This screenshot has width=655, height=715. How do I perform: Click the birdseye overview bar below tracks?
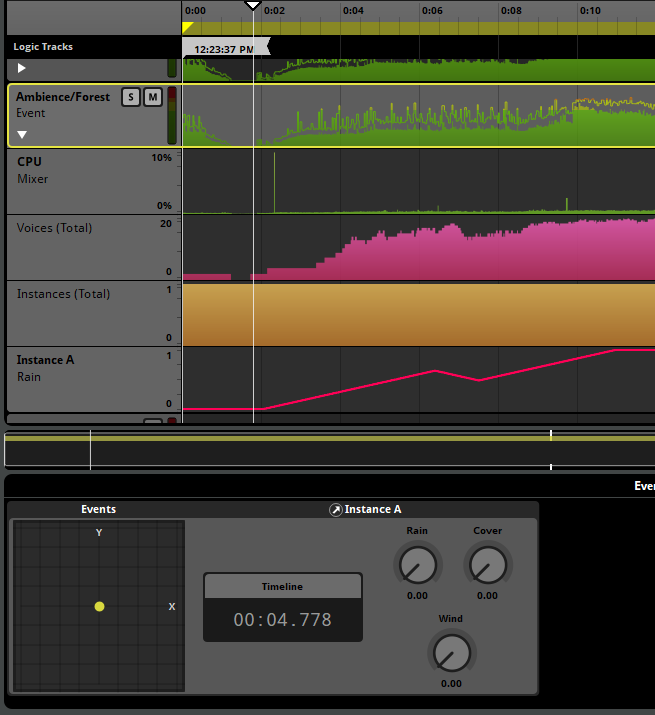click(x=330, y=451)
